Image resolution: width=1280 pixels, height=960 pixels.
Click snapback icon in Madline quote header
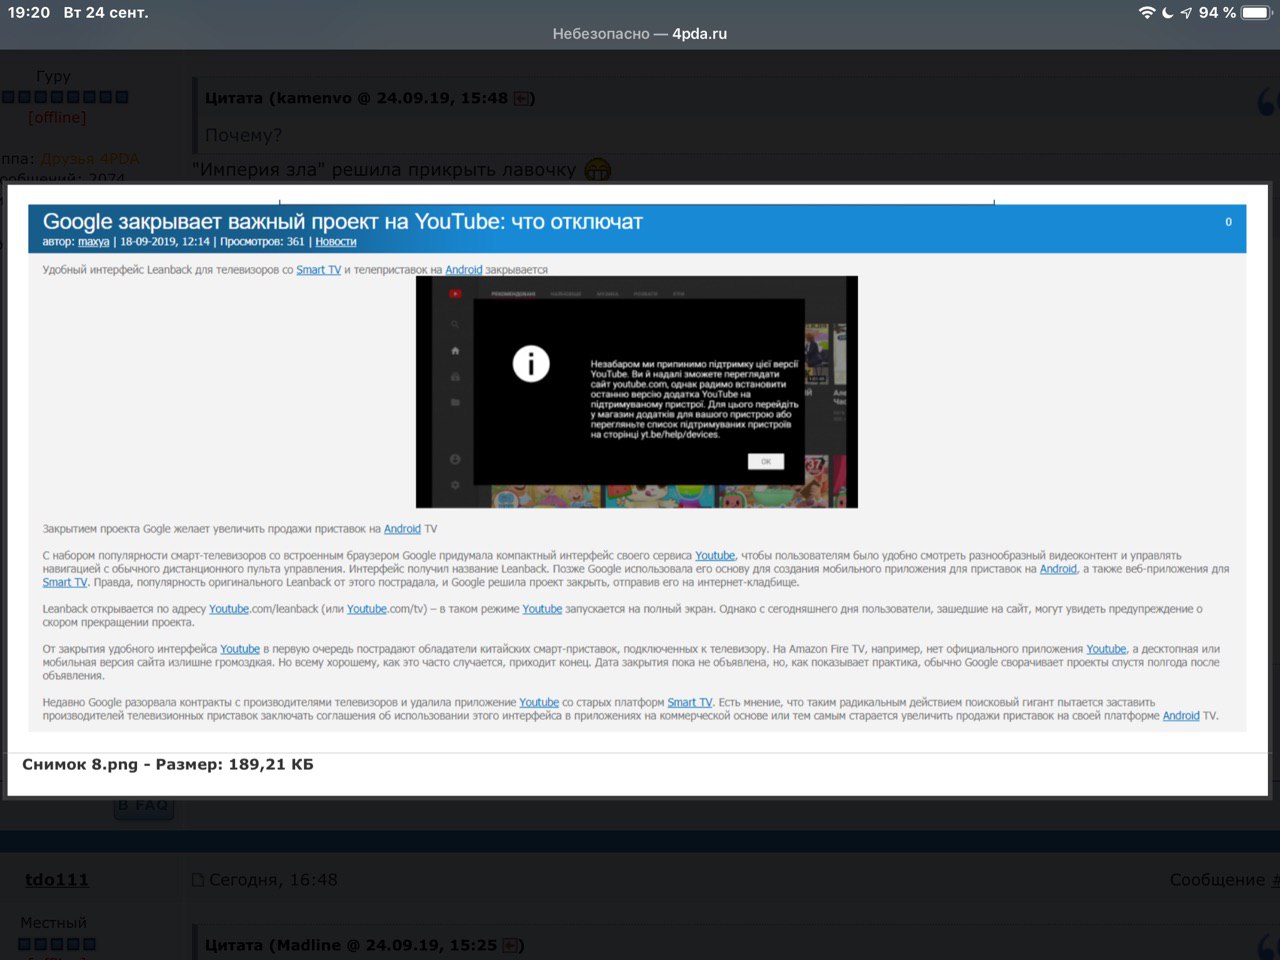coord(510,945)
